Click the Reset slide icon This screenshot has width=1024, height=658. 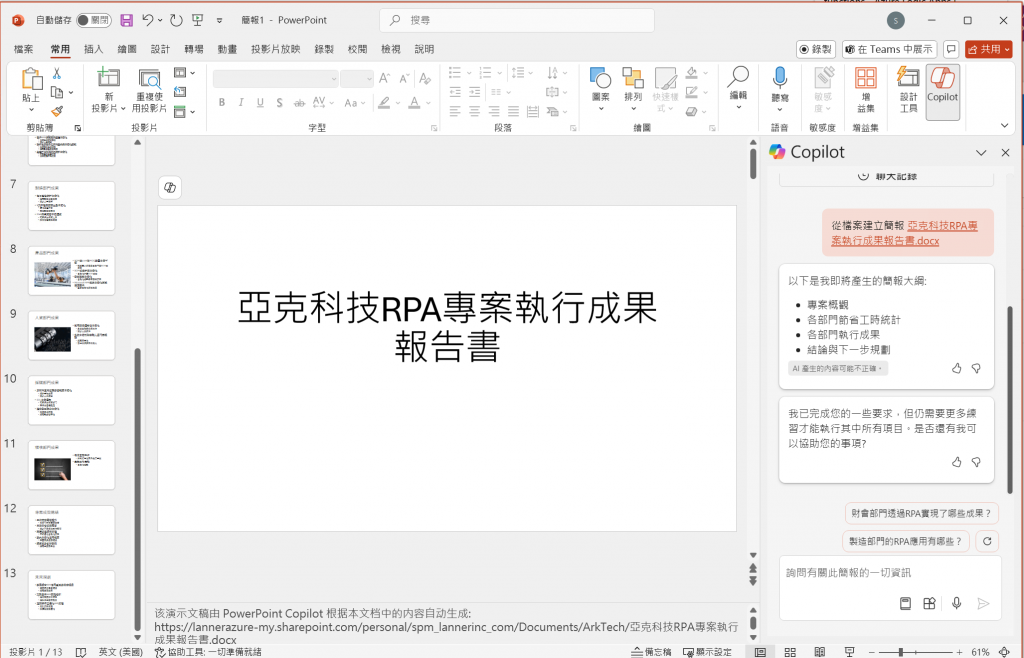(x=180, y=92)
